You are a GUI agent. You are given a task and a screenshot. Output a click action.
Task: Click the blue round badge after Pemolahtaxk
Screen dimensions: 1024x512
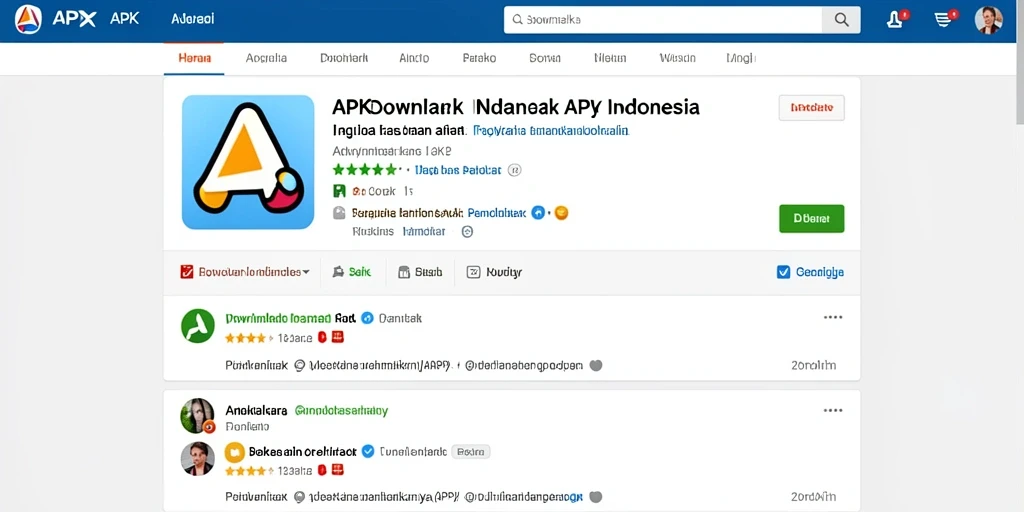tap(538, 212)
